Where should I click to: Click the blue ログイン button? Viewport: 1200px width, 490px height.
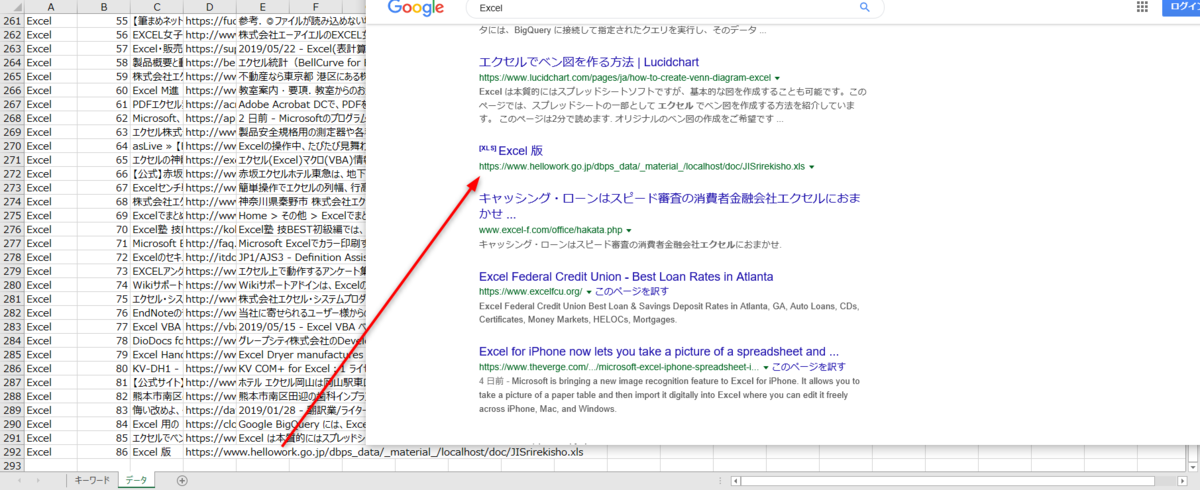pos(1181,7)
